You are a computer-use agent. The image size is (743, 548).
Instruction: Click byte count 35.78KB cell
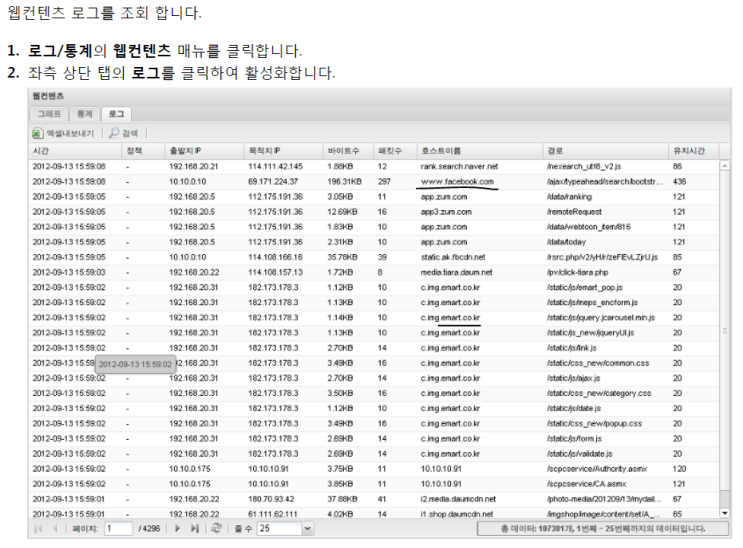[342, 257]
